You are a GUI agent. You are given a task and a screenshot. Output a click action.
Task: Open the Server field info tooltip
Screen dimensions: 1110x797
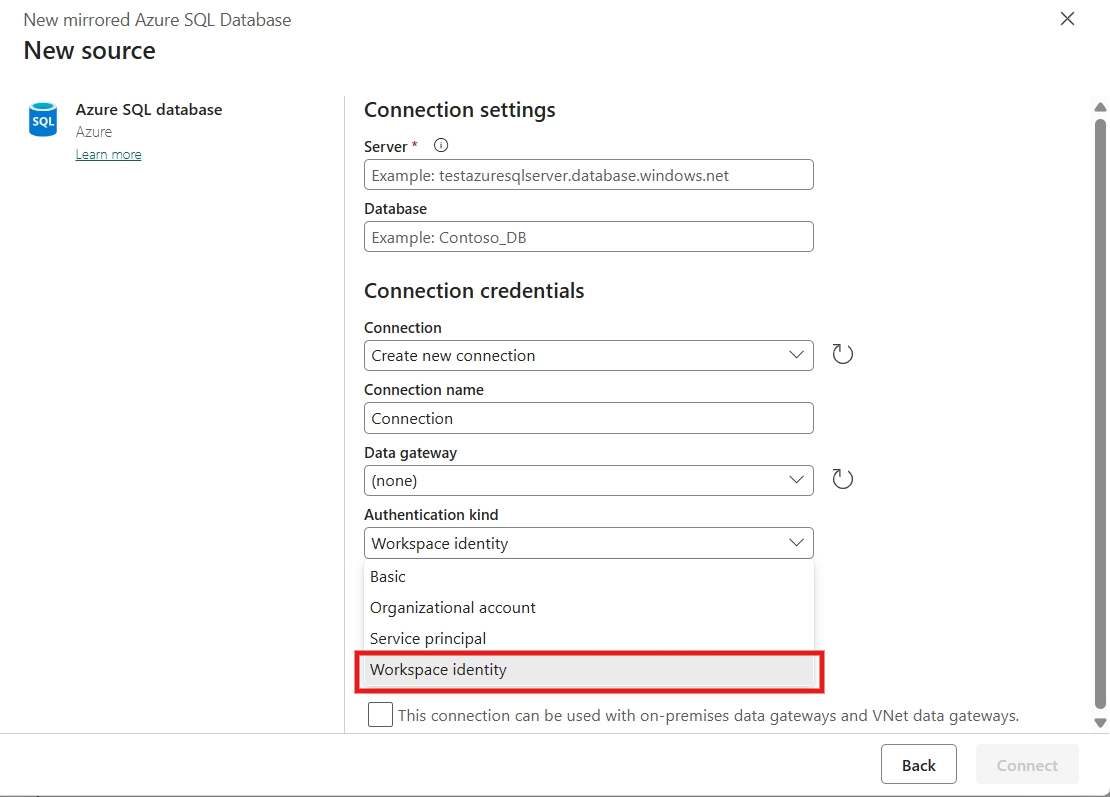(440, 144)
